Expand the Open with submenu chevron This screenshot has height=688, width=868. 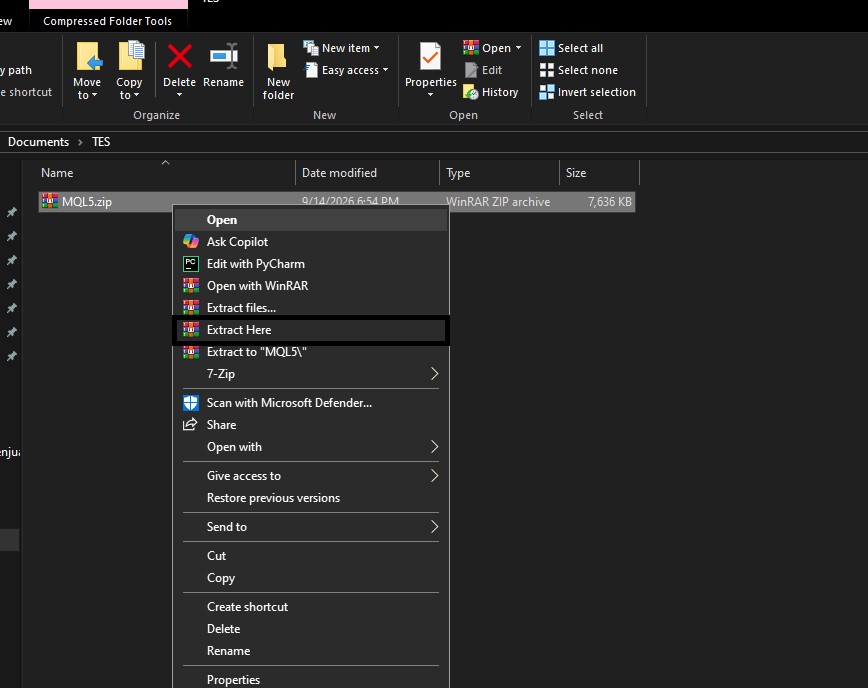(x=435, y=447)
